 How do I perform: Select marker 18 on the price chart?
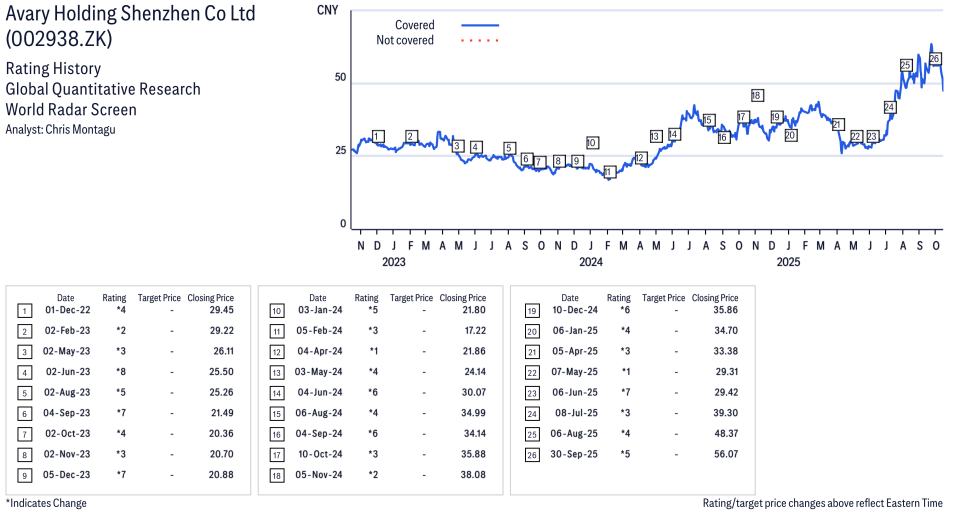(756, 96)
